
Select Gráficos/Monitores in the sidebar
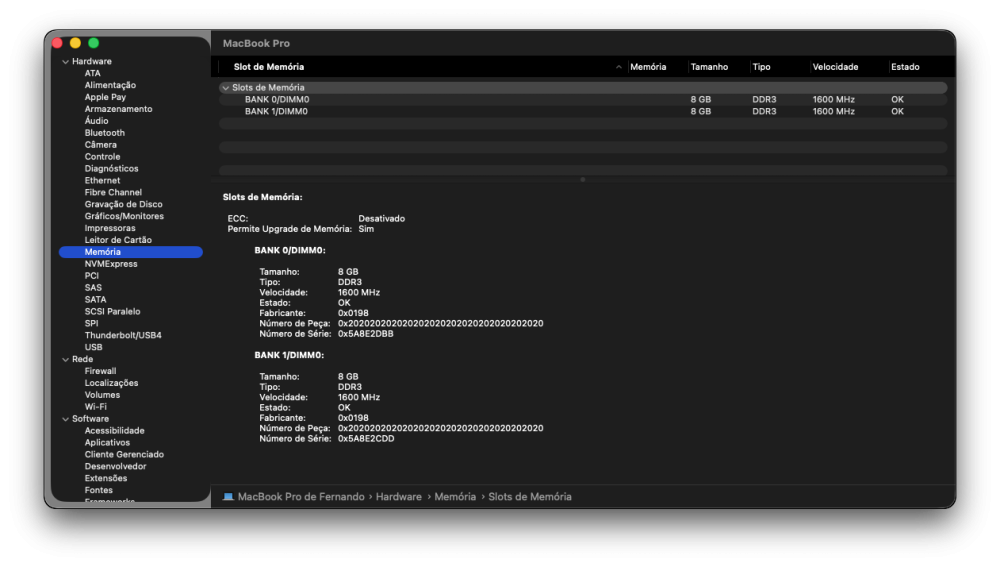coord(124,216)
